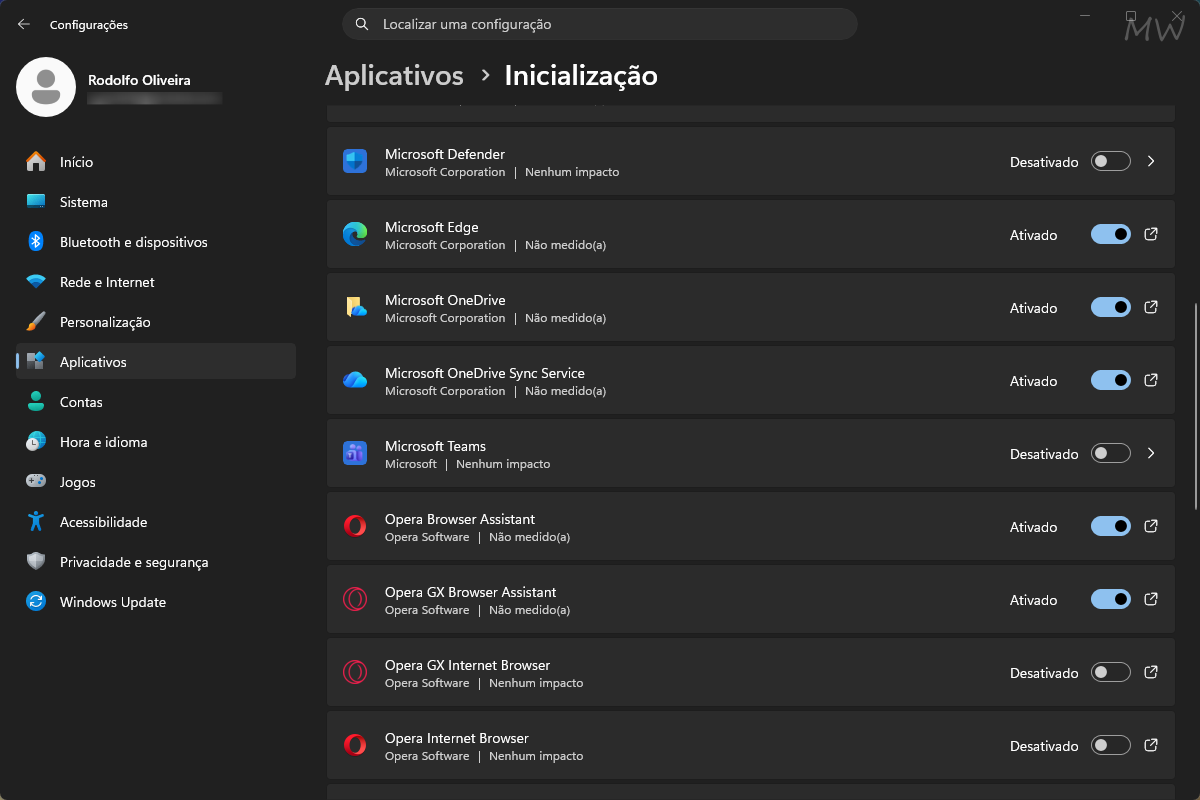Click the Microsoft OneDrive folder icon

(x=355, y=307)
